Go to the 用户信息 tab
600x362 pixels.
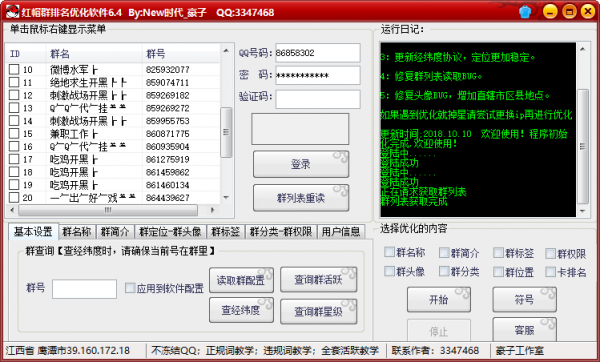(x=341, y=232)
